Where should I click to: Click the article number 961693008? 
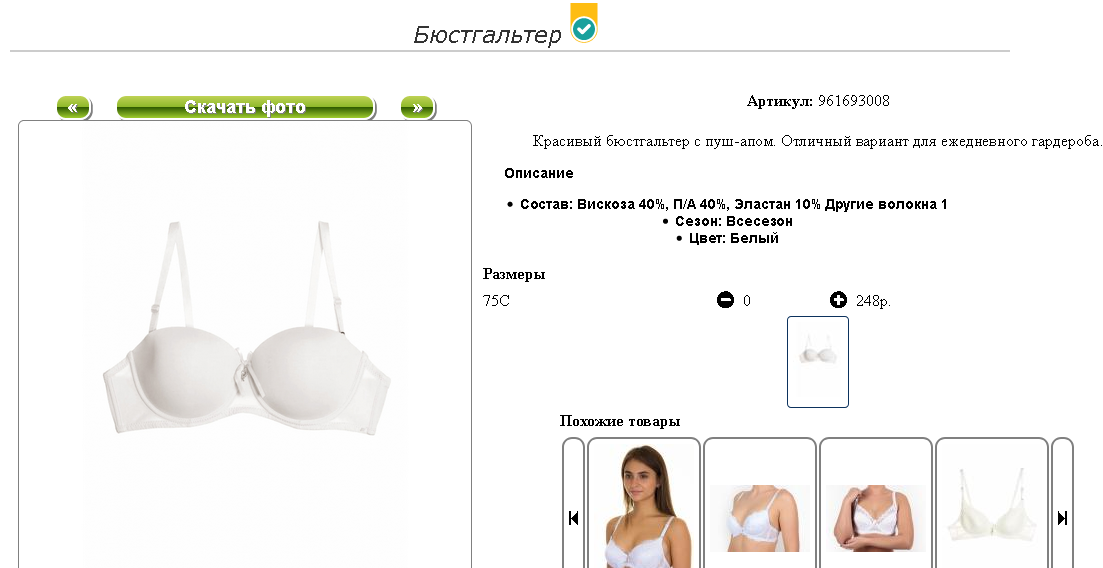853,101
